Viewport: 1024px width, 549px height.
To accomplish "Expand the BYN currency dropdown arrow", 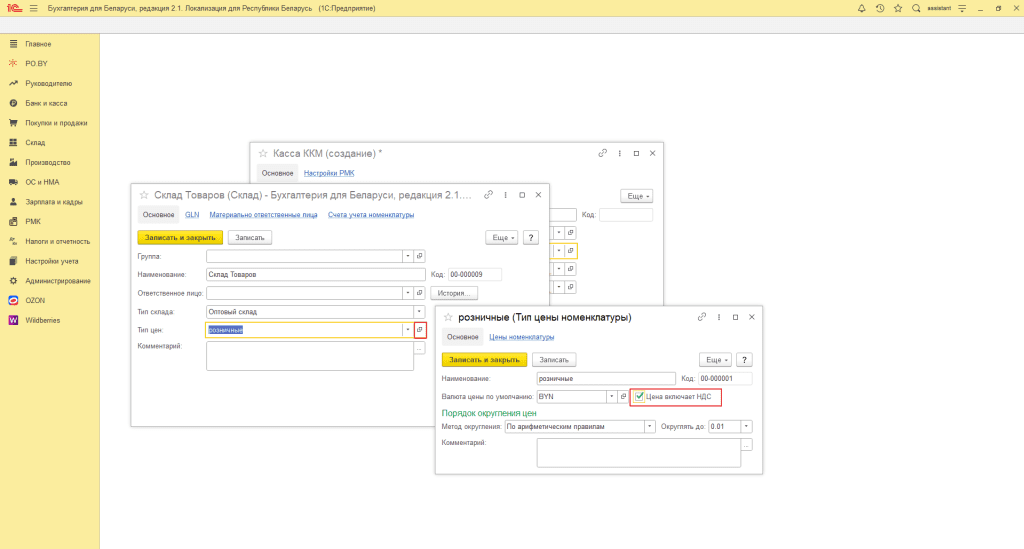I will click(x=611, y=397).
